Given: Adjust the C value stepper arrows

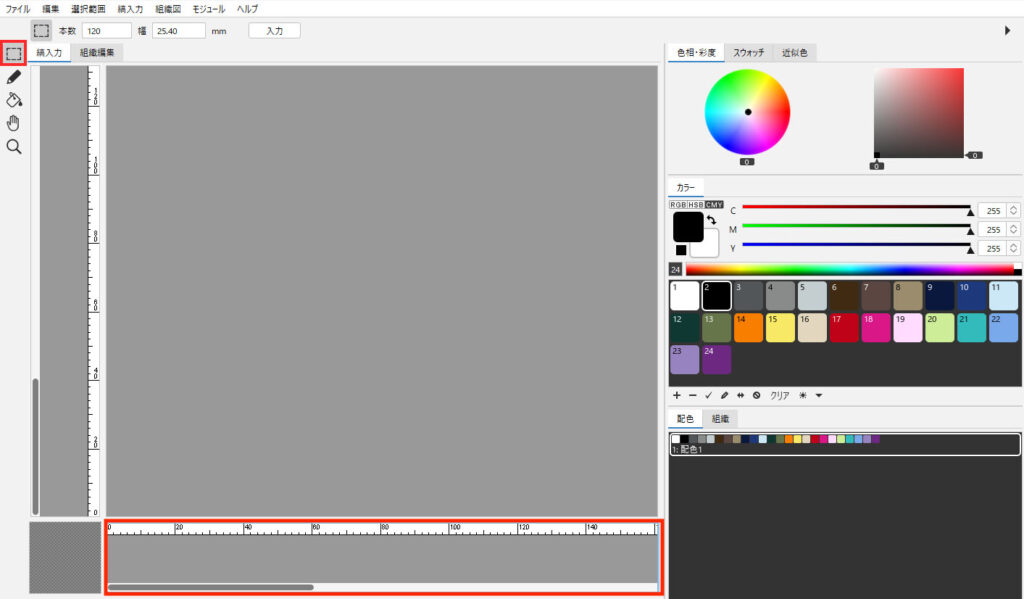Looking at the screenshot, I should (1014, 210).
